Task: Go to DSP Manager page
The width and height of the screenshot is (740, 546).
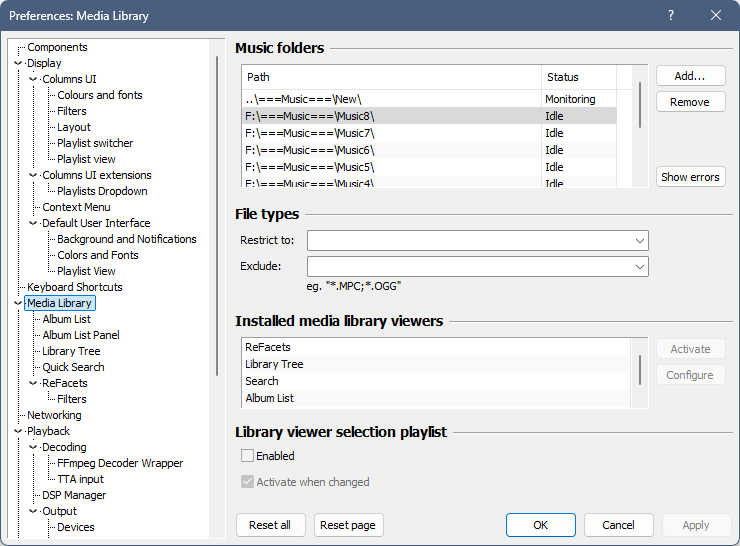Action: pyautogui.click(x=74, y=495)
